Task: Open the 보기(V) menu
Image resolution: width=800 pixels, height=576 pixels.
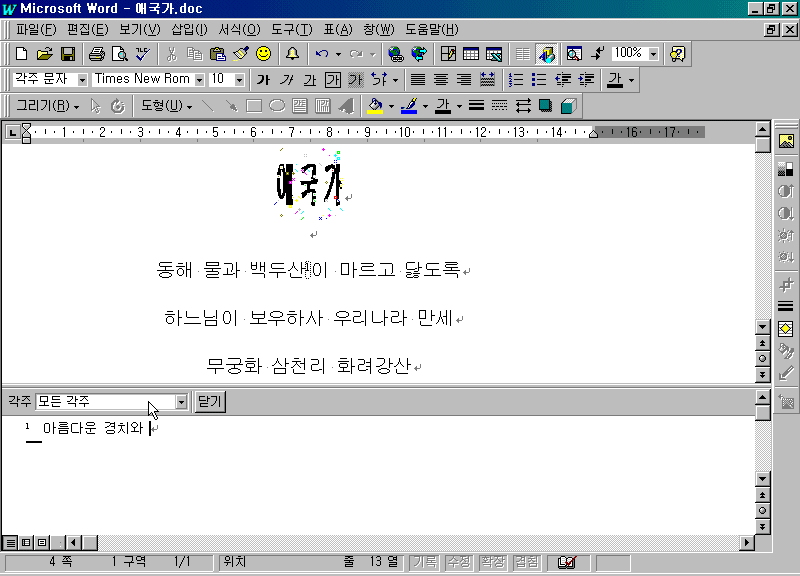Action: 140,30
